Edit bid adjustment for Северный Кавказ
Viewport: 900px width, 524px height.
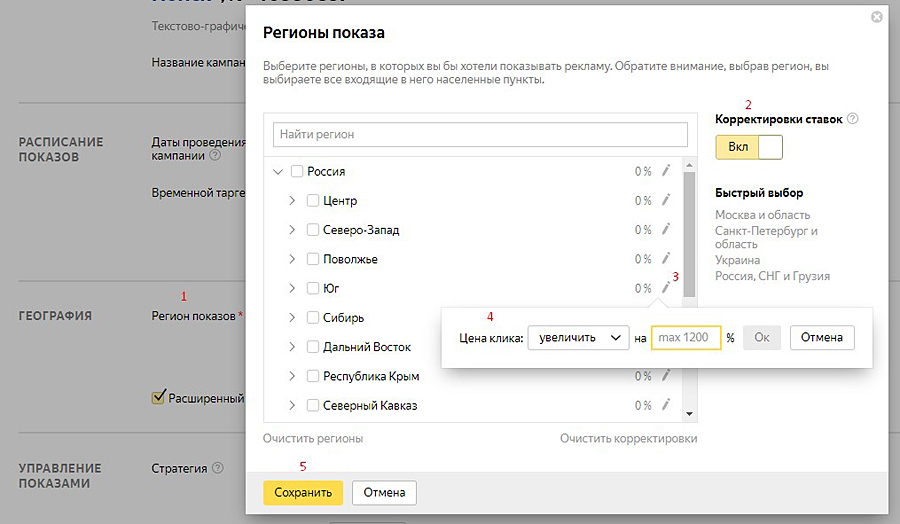tap(667, 405)
